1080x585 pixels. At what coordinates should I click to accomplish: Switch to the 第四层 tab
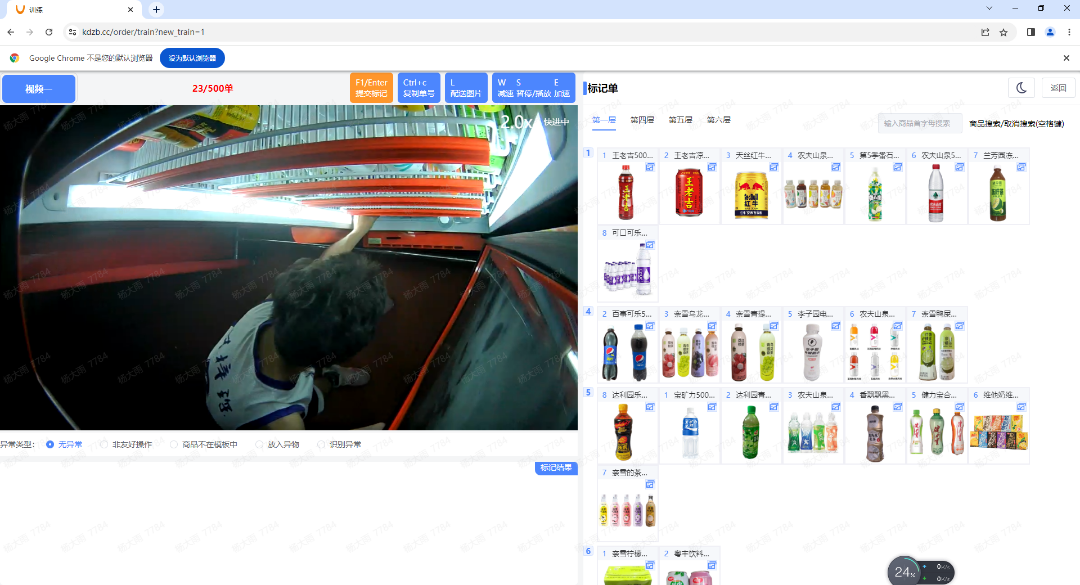pos(642,120)
